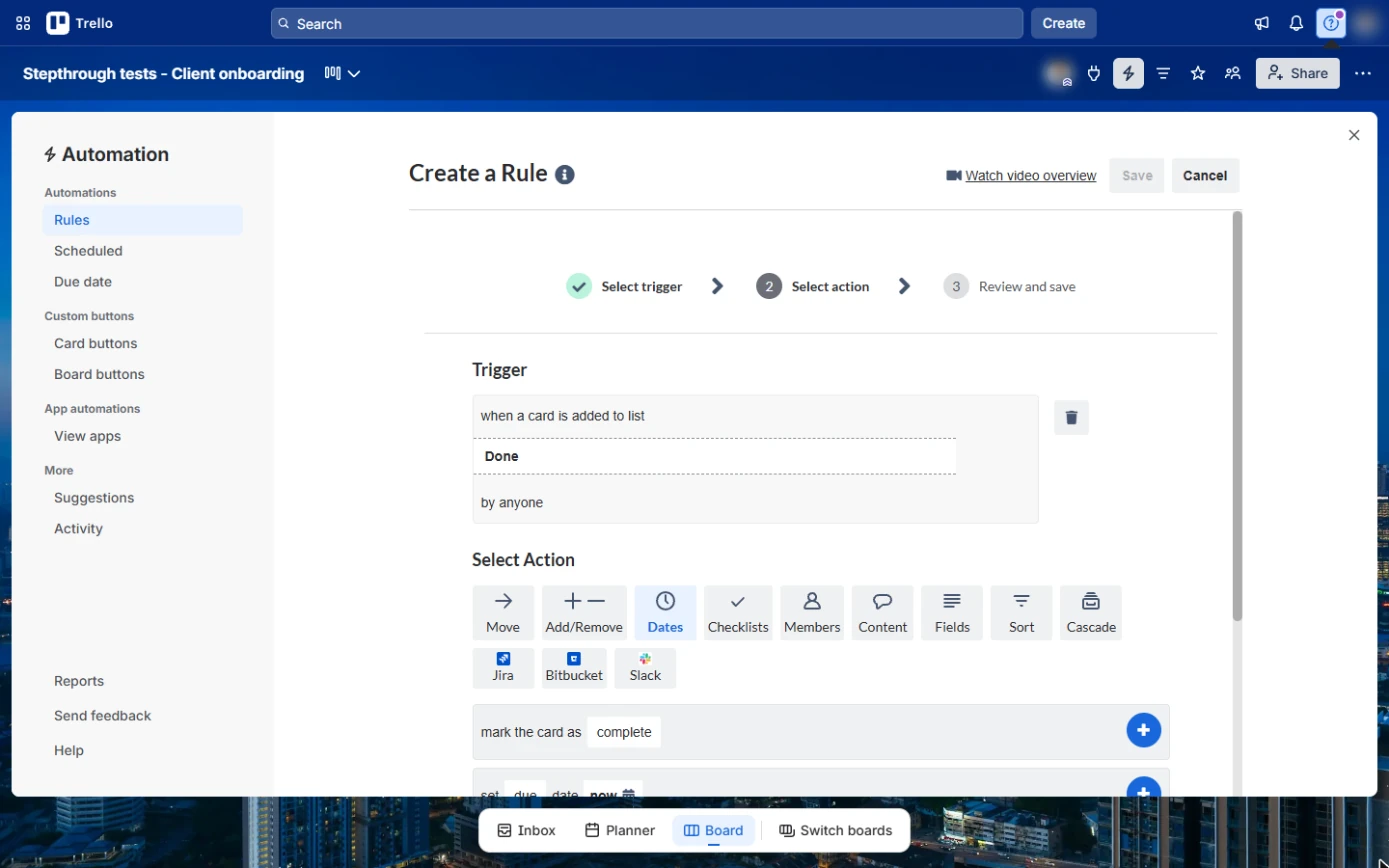The height and width of the screenshot is (868, 1389).
Task: Switch to Planner in the bottom bar
Action: click(x=620, y=830)
